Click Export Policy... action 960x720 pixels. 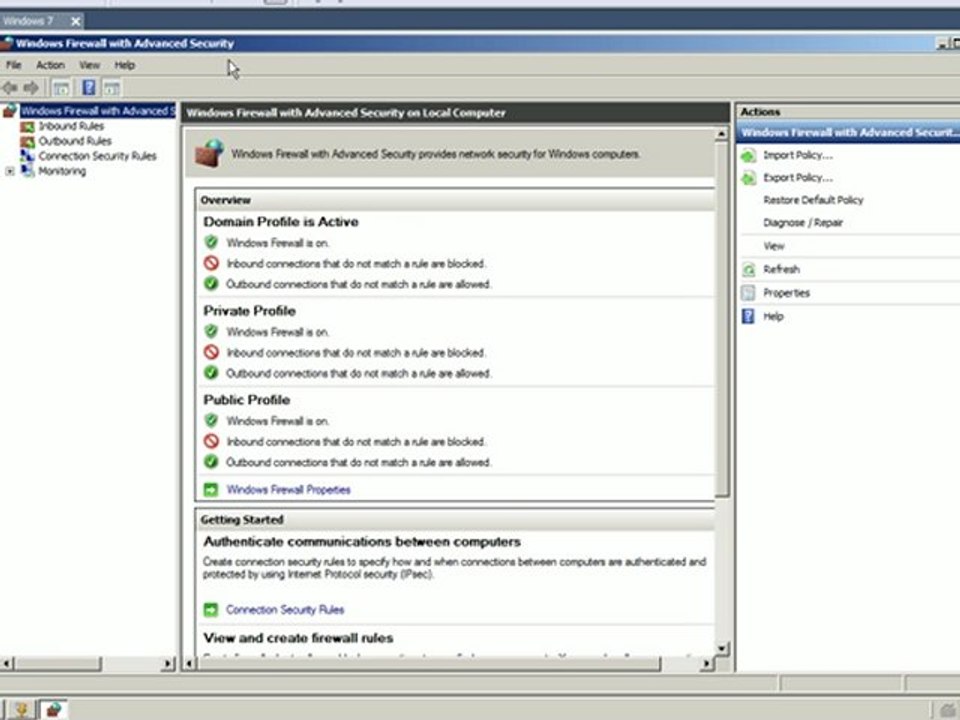(798, 178)
